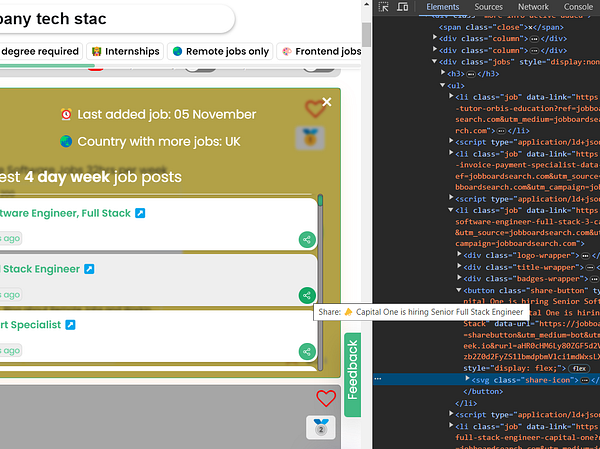The height and width of the screenshot is (449, 600).
Task: Expand the second div class column node
Action: pyautogui.click(x=435, y=49)
